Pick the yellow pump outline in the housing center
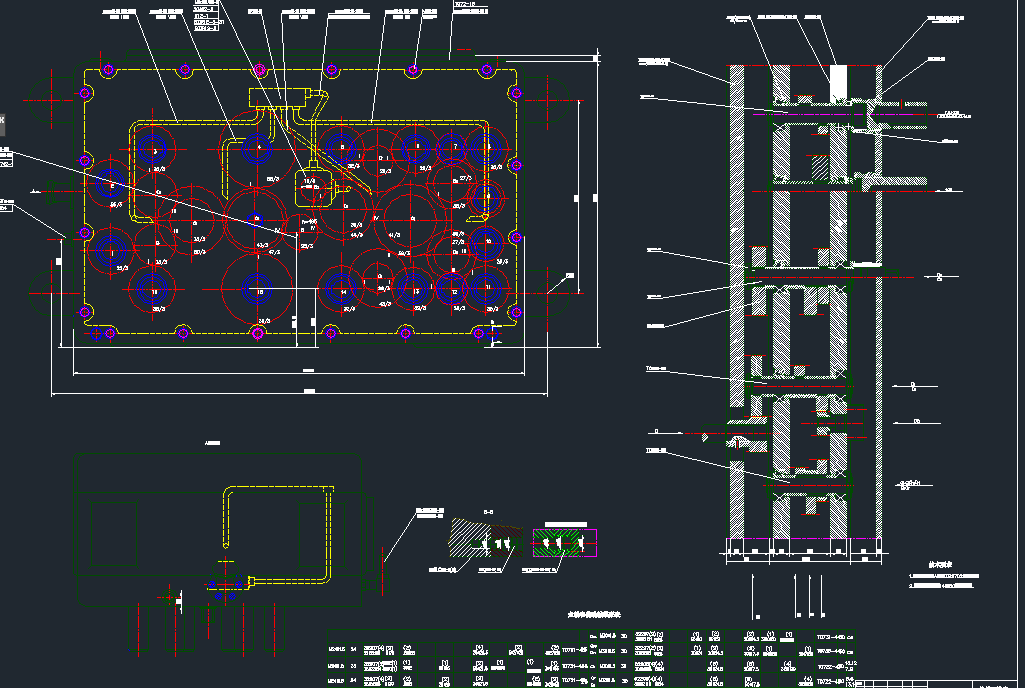The image size is (1025, 688). point(314,188)
